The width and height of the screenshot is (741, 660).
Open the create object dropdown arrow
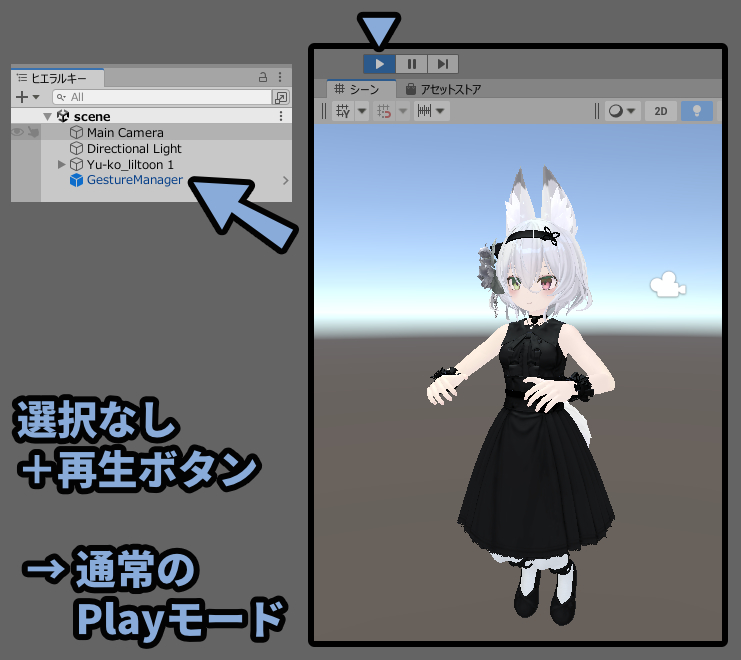coord(36,97)
